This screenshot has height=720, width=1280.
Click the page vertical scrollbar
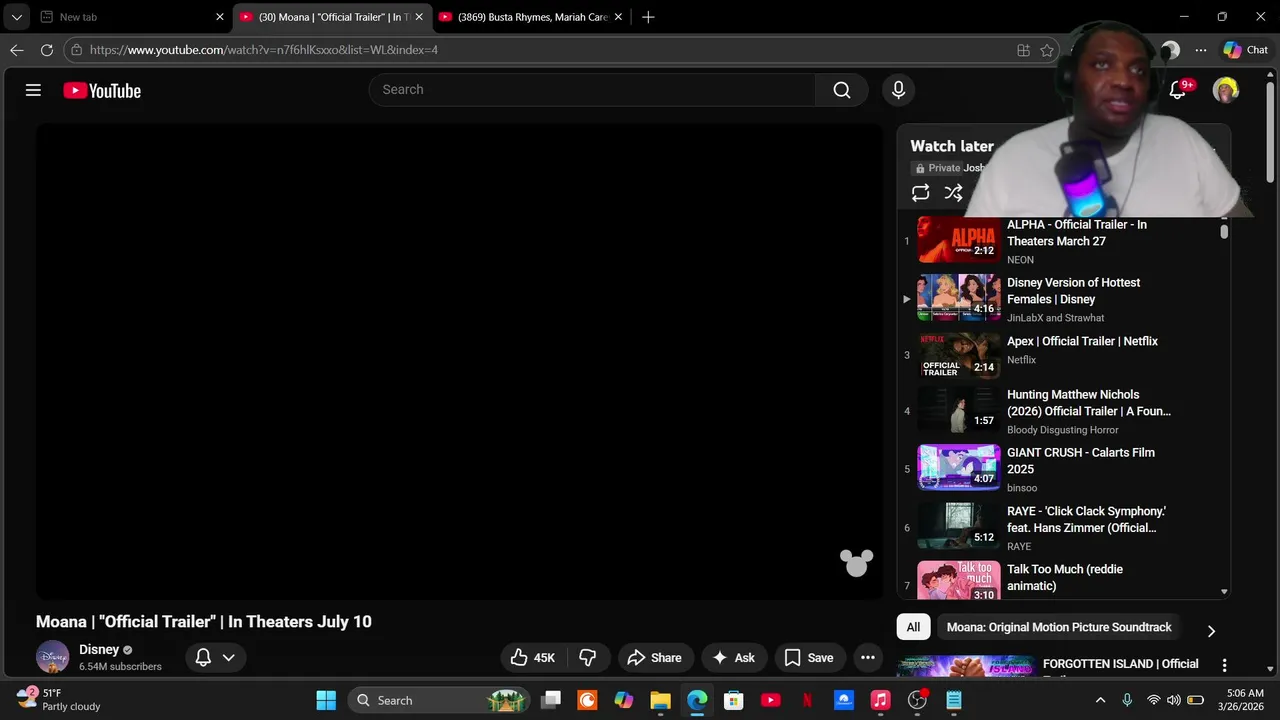pos(1271,130)
